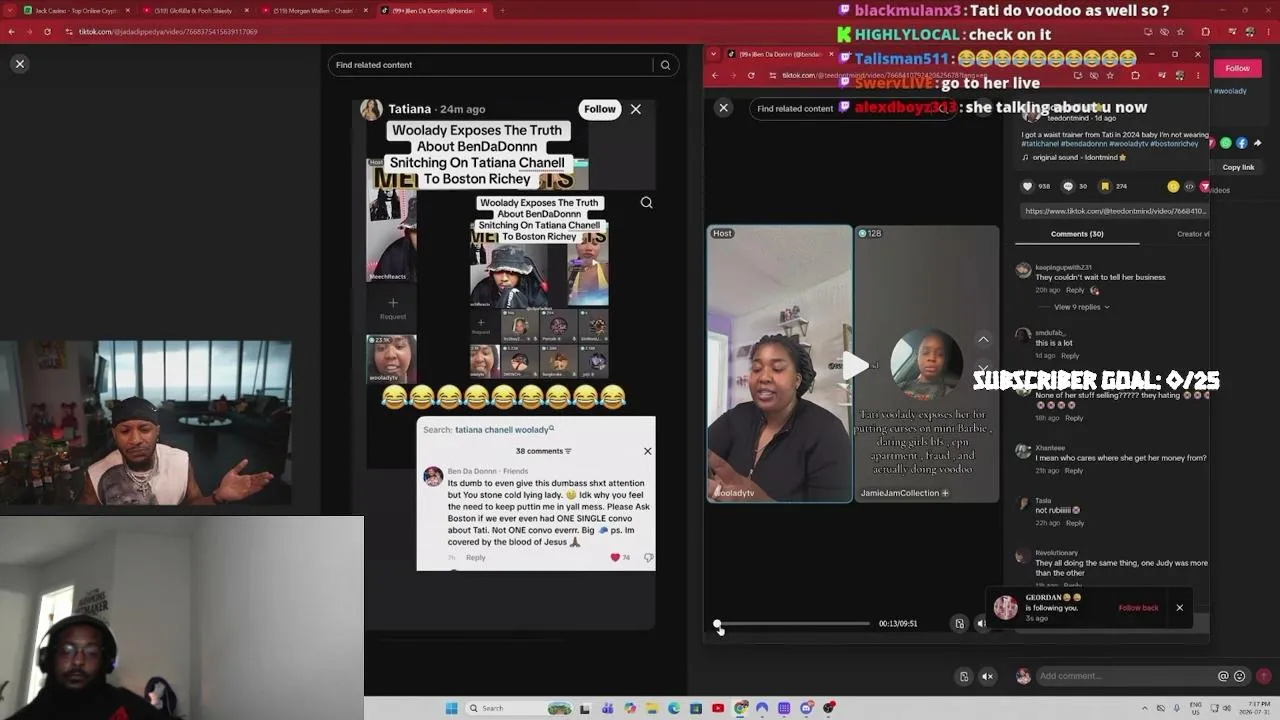Reply to the "this is a lot" comment
Viewport: 1280px width, 720px height.
coord(1070,356)
